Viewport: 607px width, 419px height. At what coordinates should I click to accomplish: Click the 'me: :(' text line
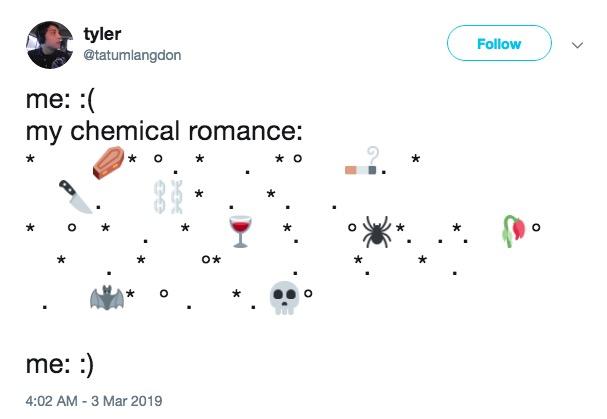[x=60, y=100]
